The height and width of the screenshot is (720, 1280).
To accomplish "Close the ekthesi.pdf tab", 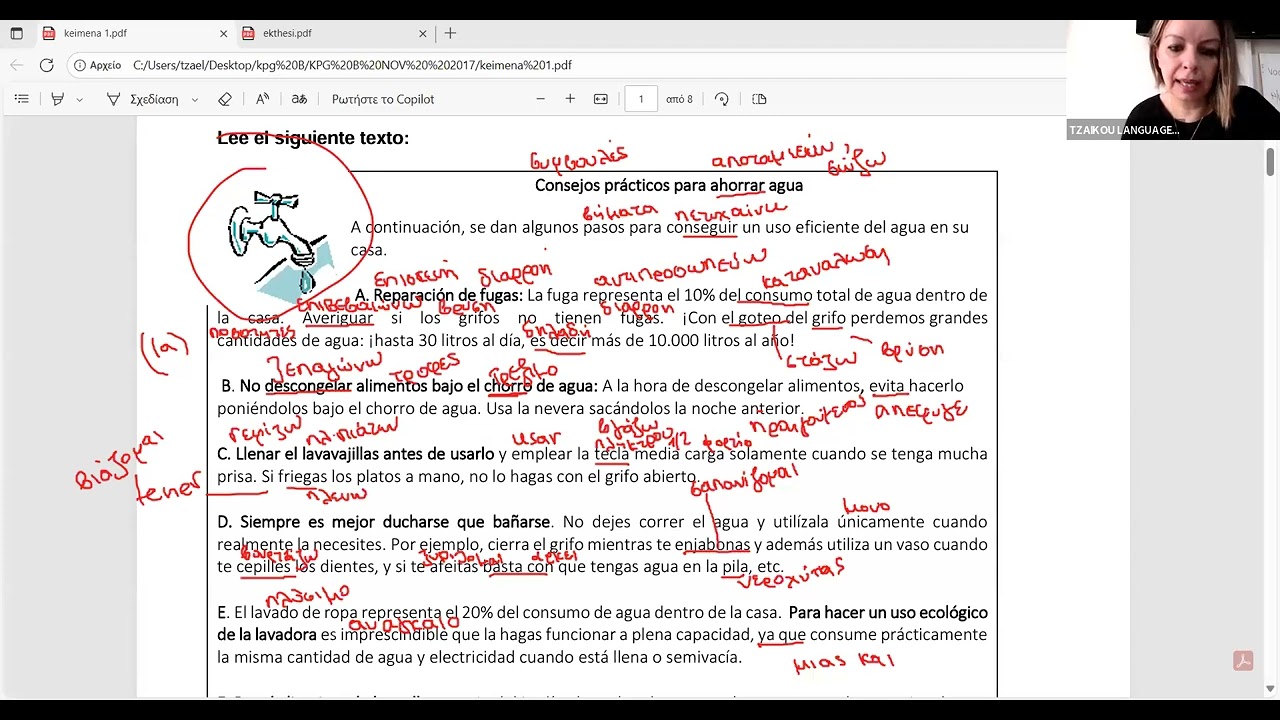I will click(422, 33).
